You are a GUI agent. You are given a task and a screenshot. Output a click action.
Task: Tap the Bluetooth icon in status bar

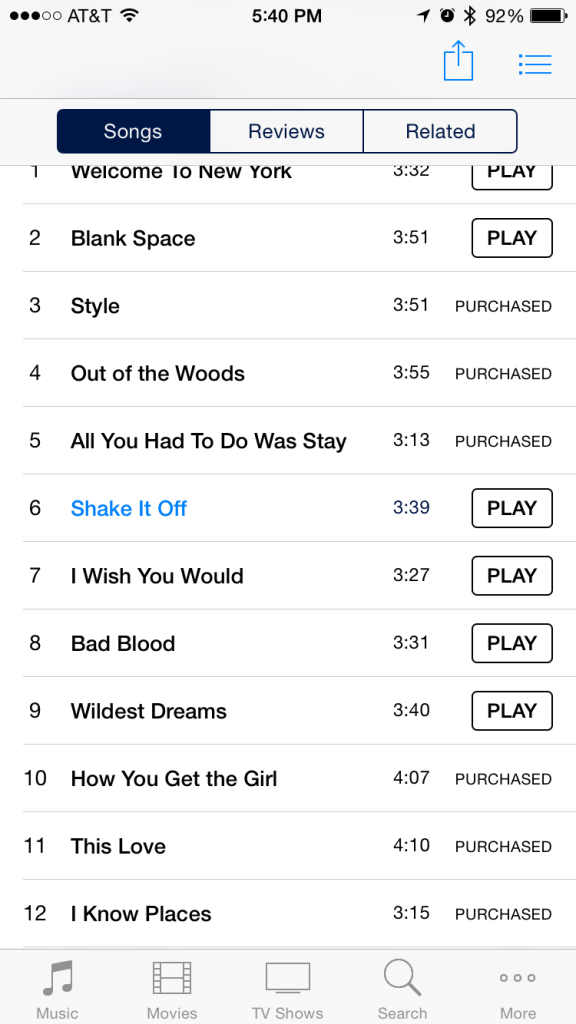[469, 16]
